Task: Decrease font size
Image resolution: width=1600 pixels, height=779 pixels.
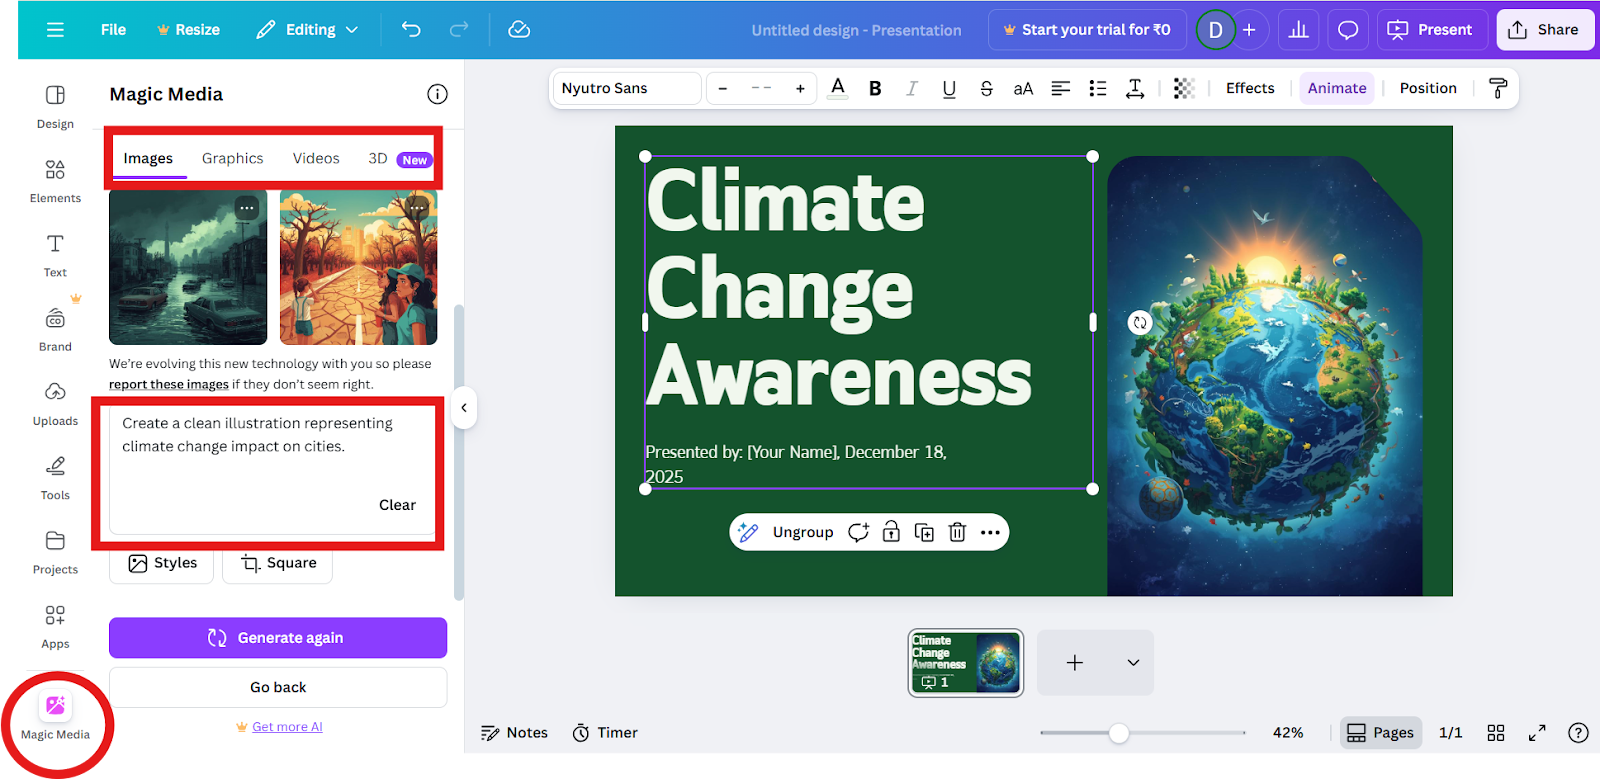Action: pyautogui.click(x=723, y=88)
